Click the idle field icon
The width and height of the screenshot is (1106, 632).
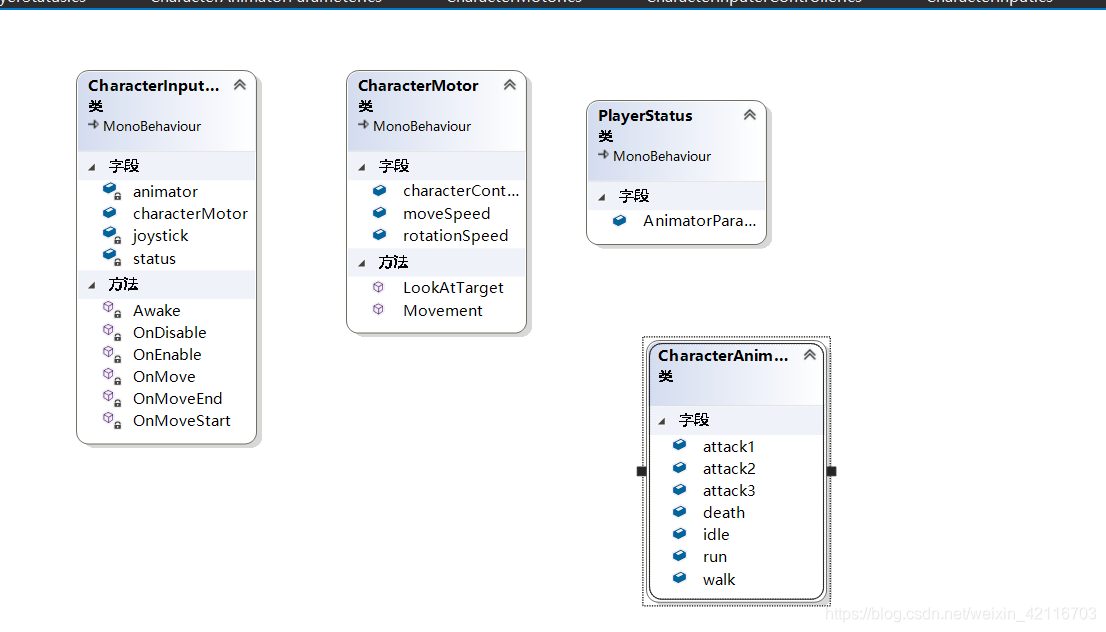point(679,533)
